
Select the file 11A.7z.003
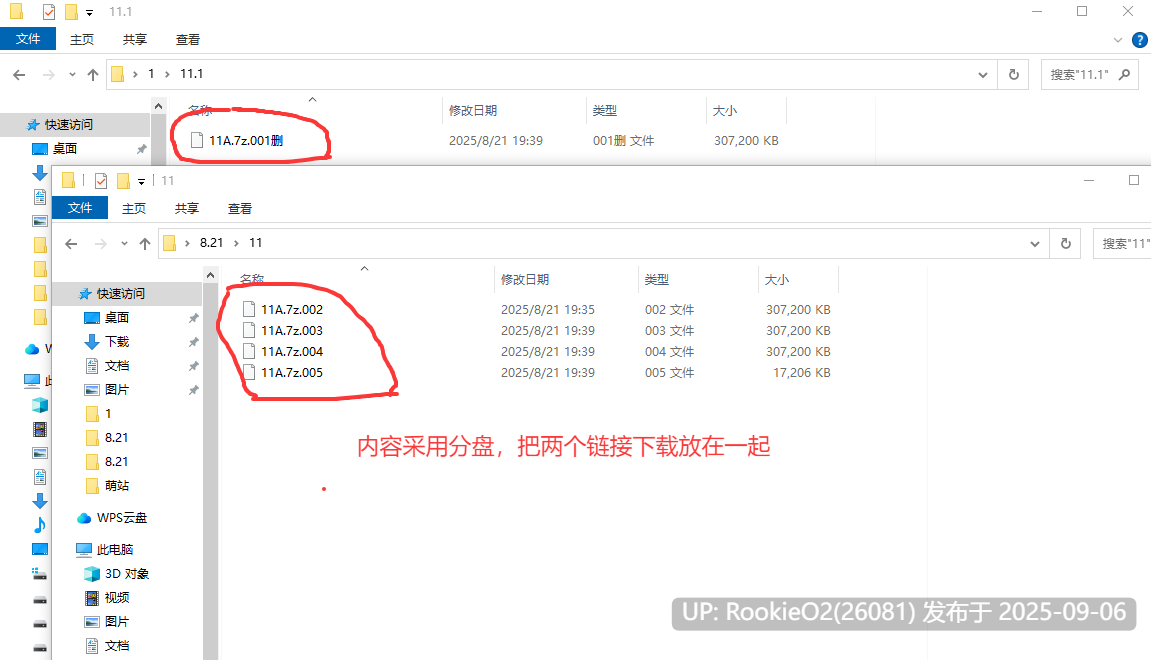click(x=291, y=330)
